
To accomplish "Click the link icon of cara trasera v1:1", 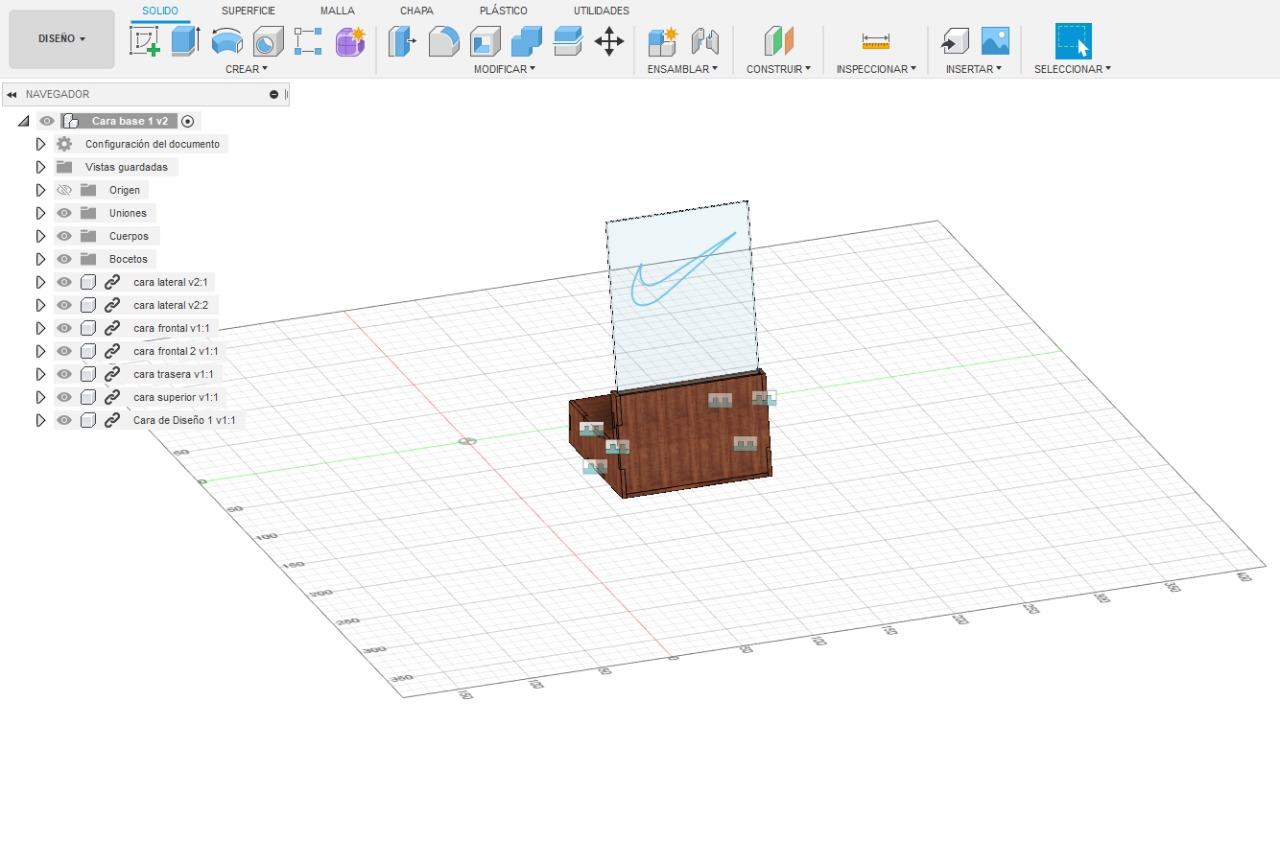I will pos(112,374).
